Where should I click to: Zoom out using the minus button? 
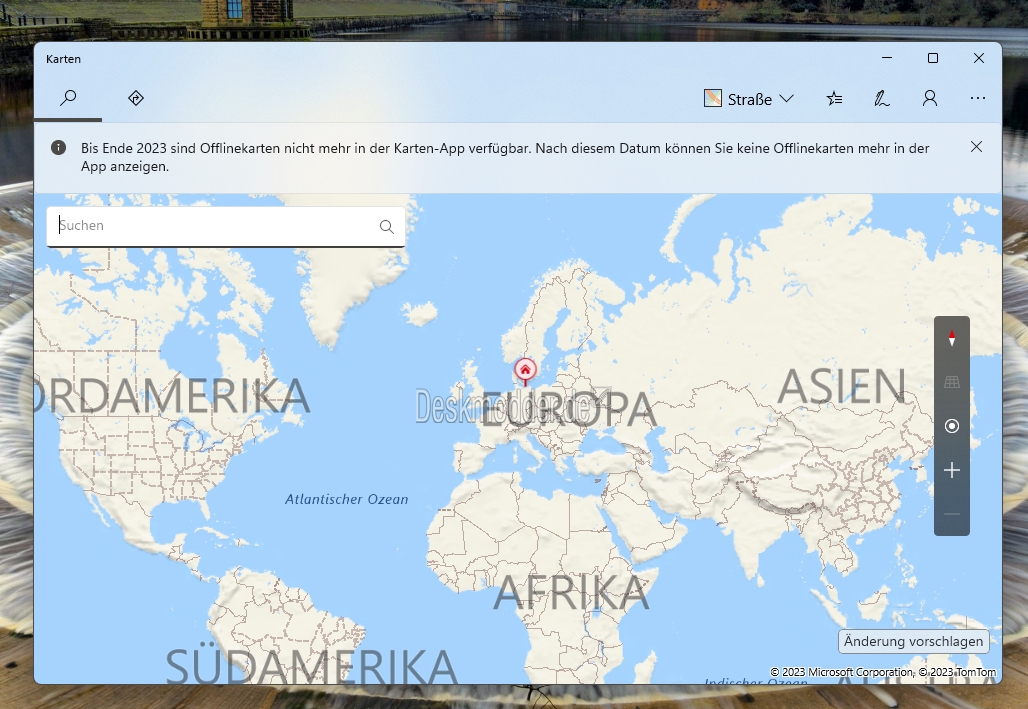[952, 514]
